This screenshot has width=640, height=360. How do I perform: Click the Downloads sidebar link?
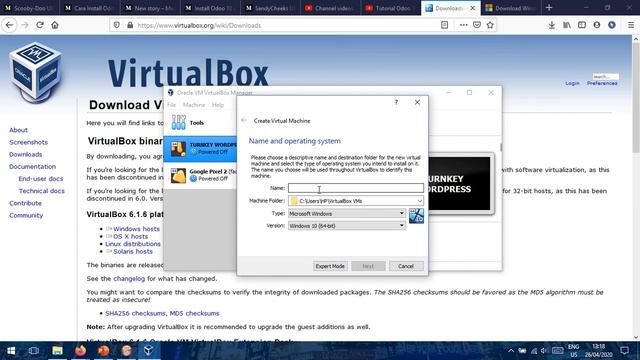point(25,155)
